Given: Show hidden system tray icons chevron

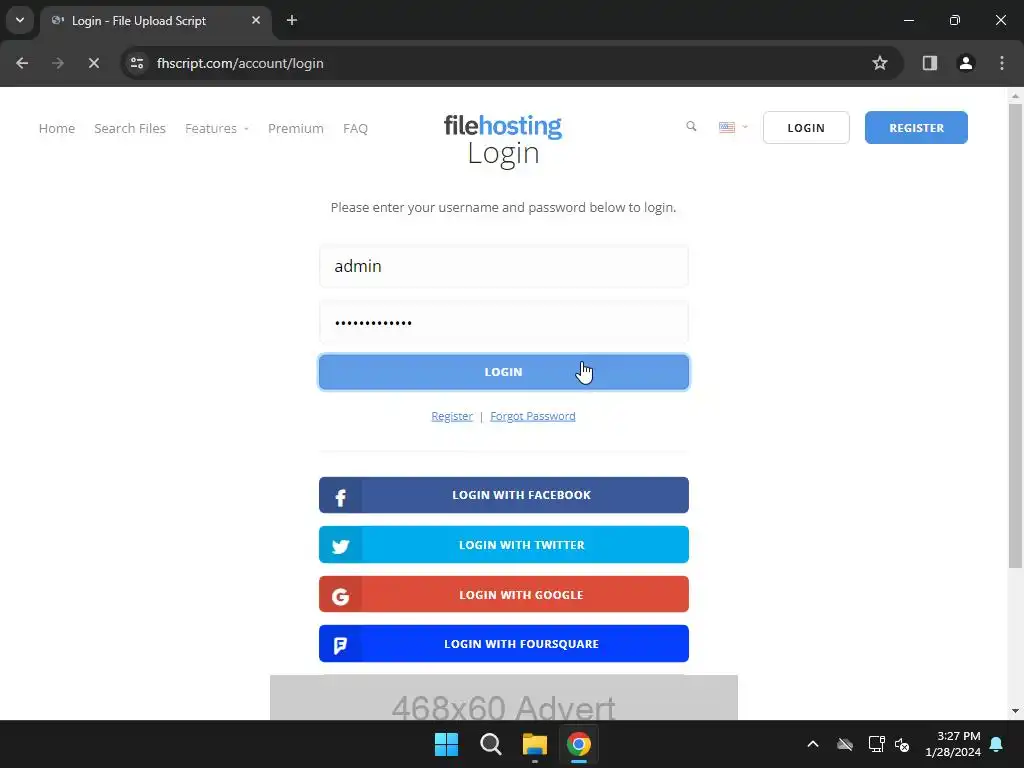Looking at the screenshot, I should click(x=813, y=744).
